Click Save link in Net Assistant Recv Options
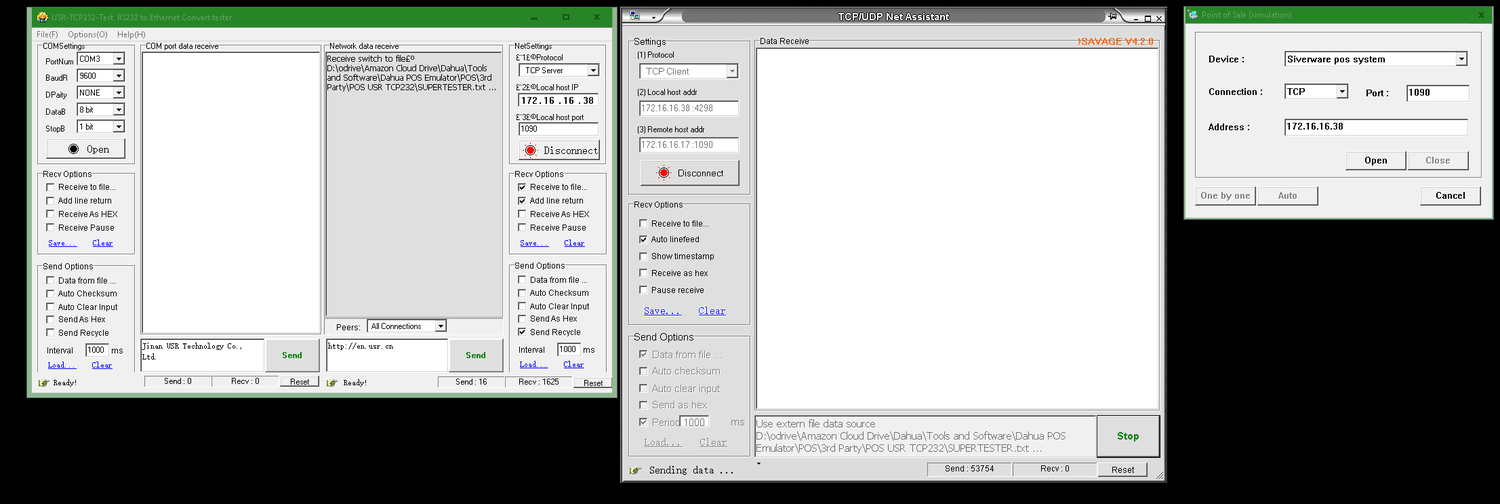The width and height of the screenshot is (1500, 504). coord(662,311)
